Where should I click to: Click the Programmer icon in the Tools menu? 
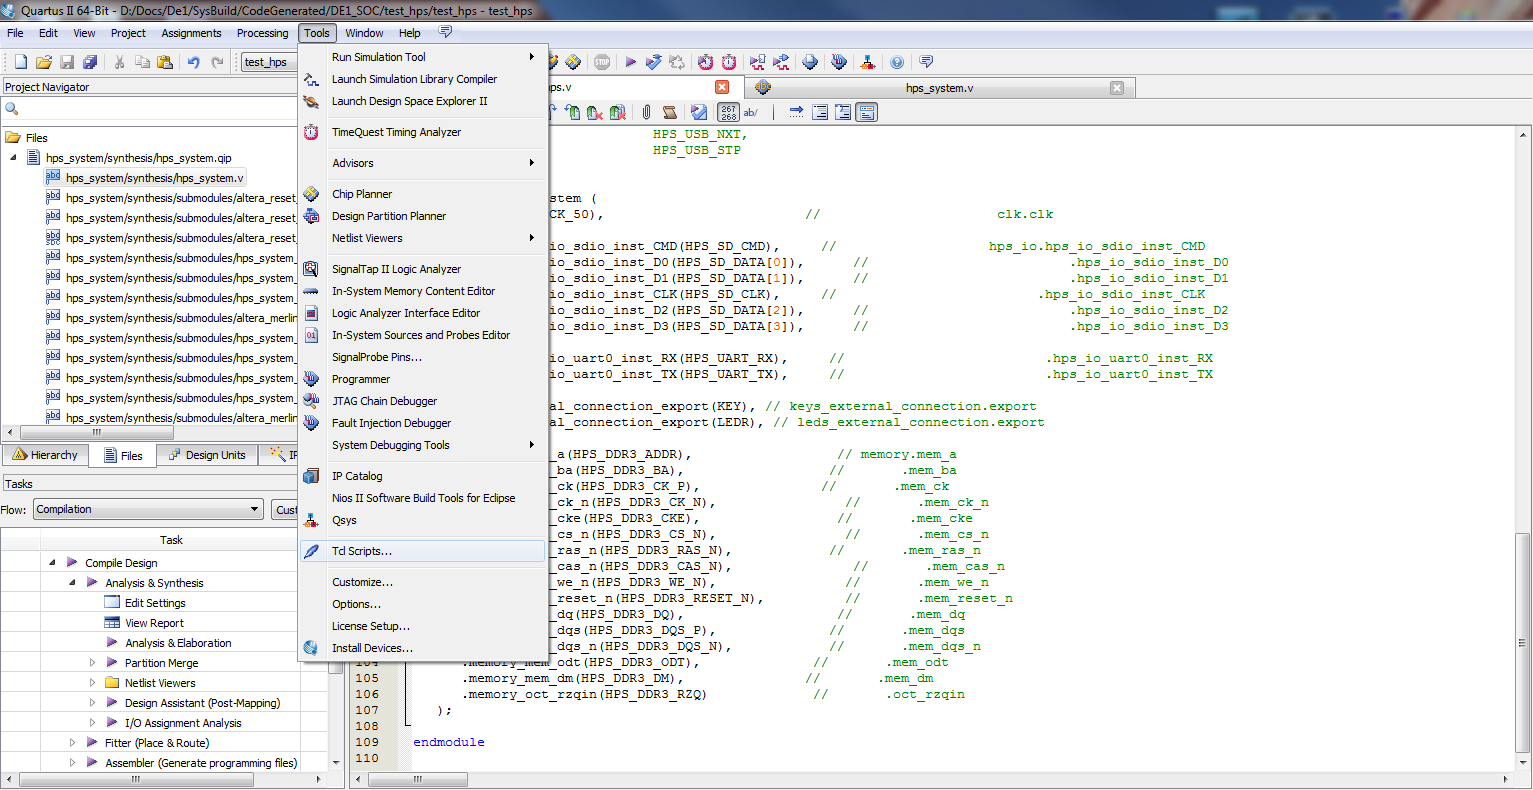pyautogui.click(x=312, y=379)
